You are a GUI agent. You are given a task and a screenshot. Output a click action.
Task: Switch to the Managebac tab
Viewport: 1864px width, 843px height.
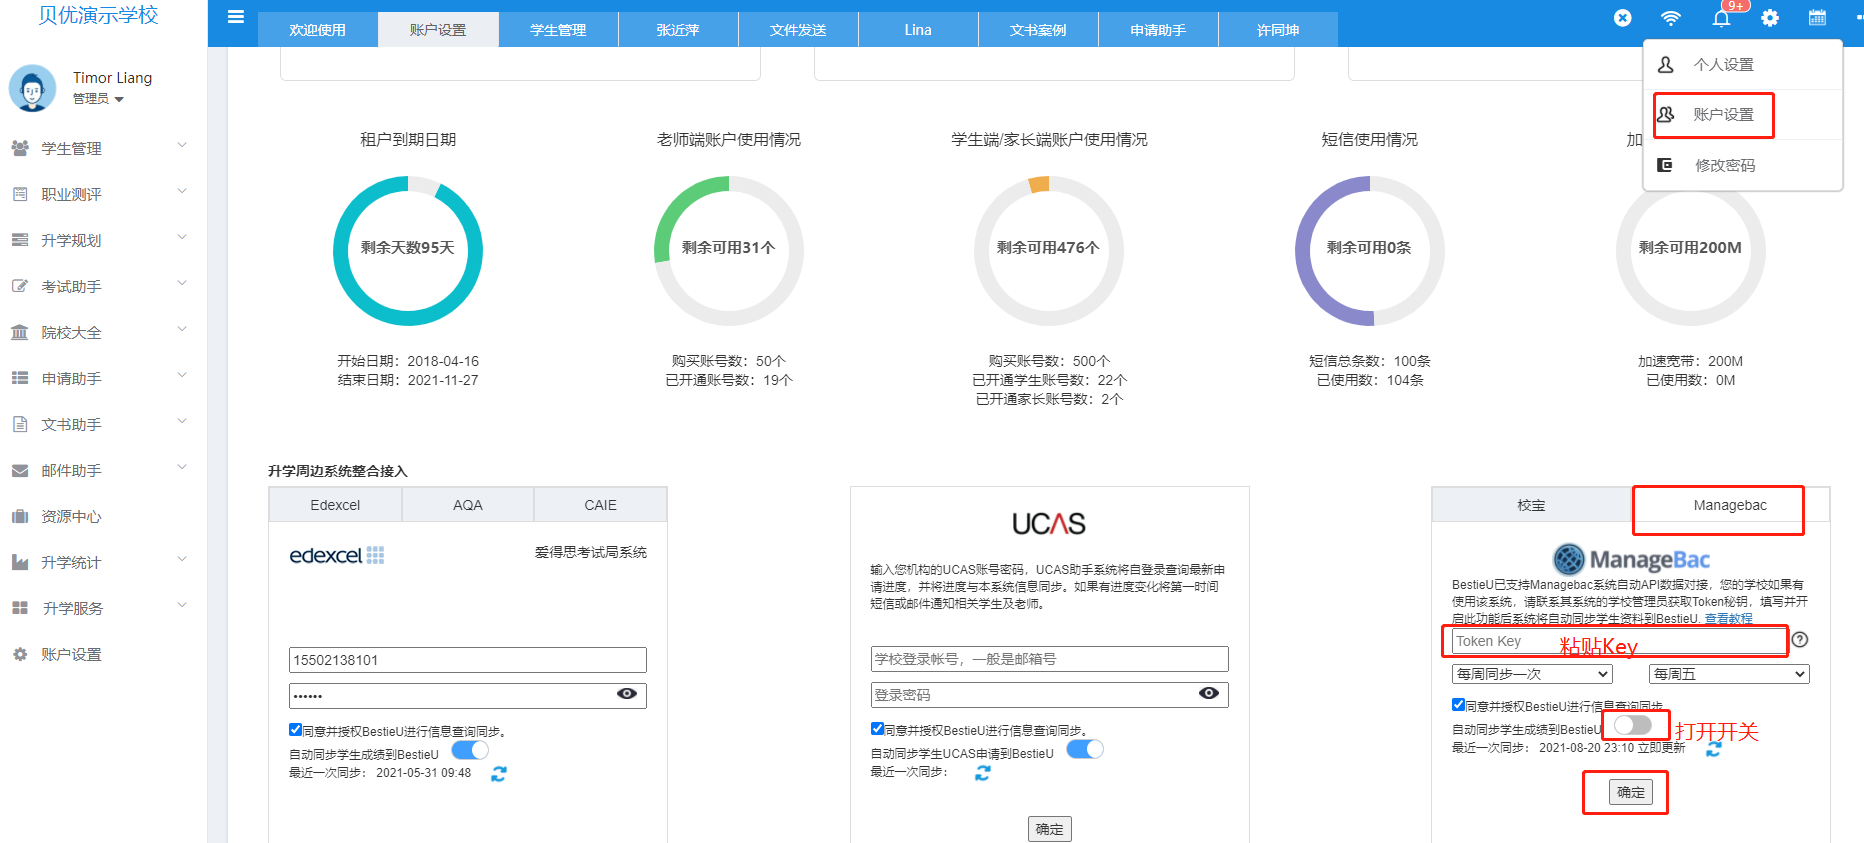click(x=1730, y=505)
